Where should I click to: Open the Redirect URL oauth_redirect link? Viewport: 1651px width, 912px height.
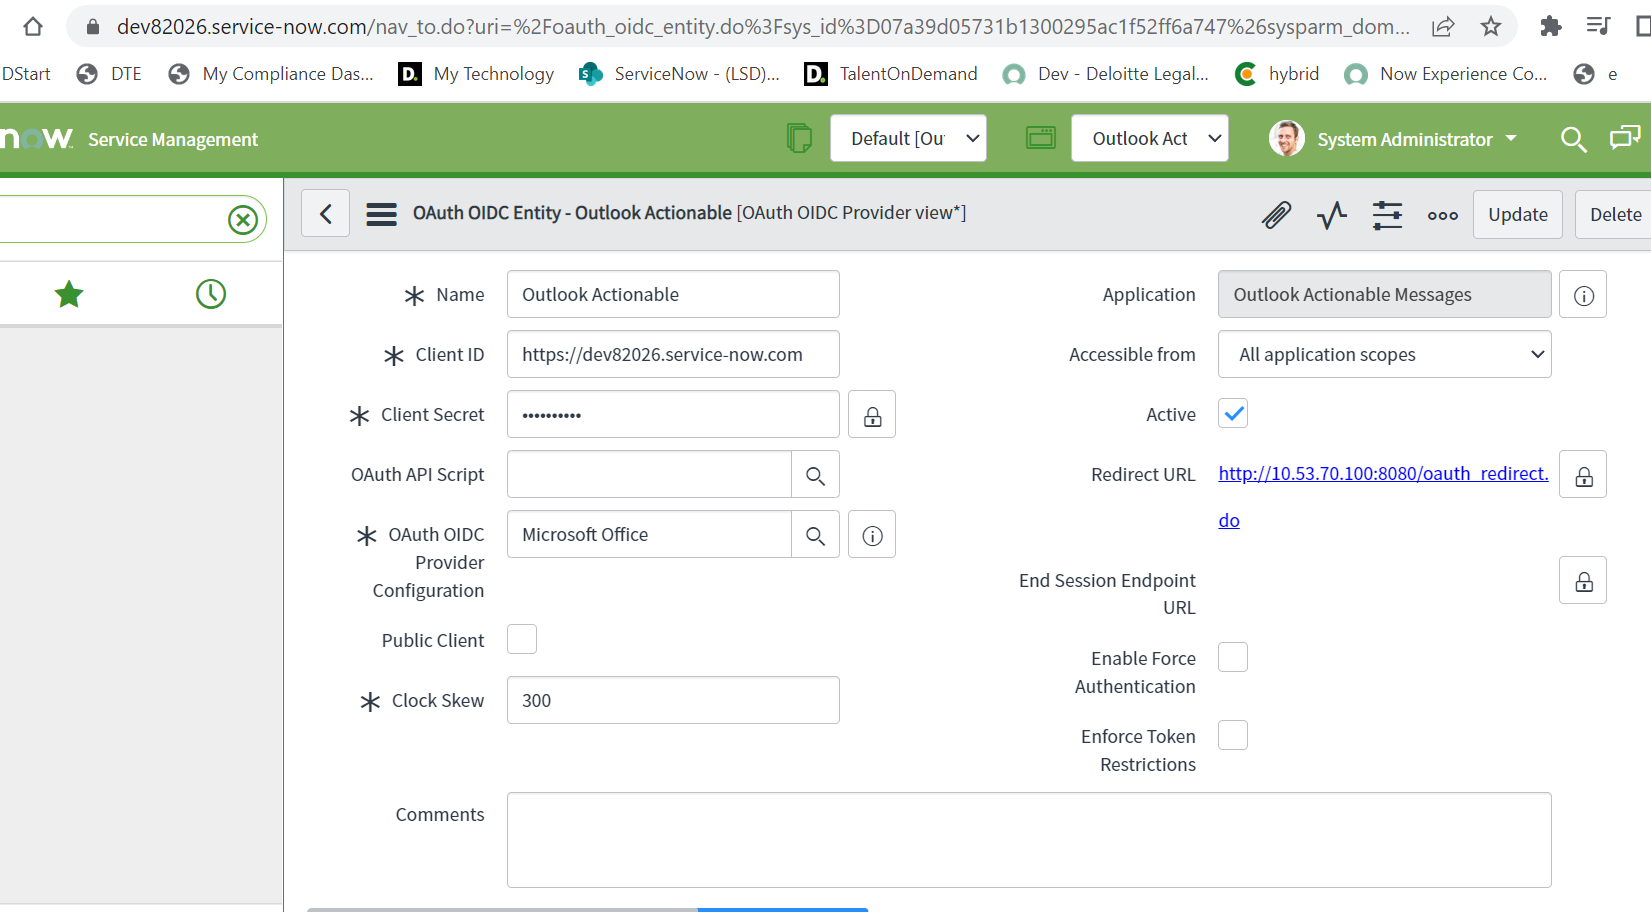[1383, 474]
